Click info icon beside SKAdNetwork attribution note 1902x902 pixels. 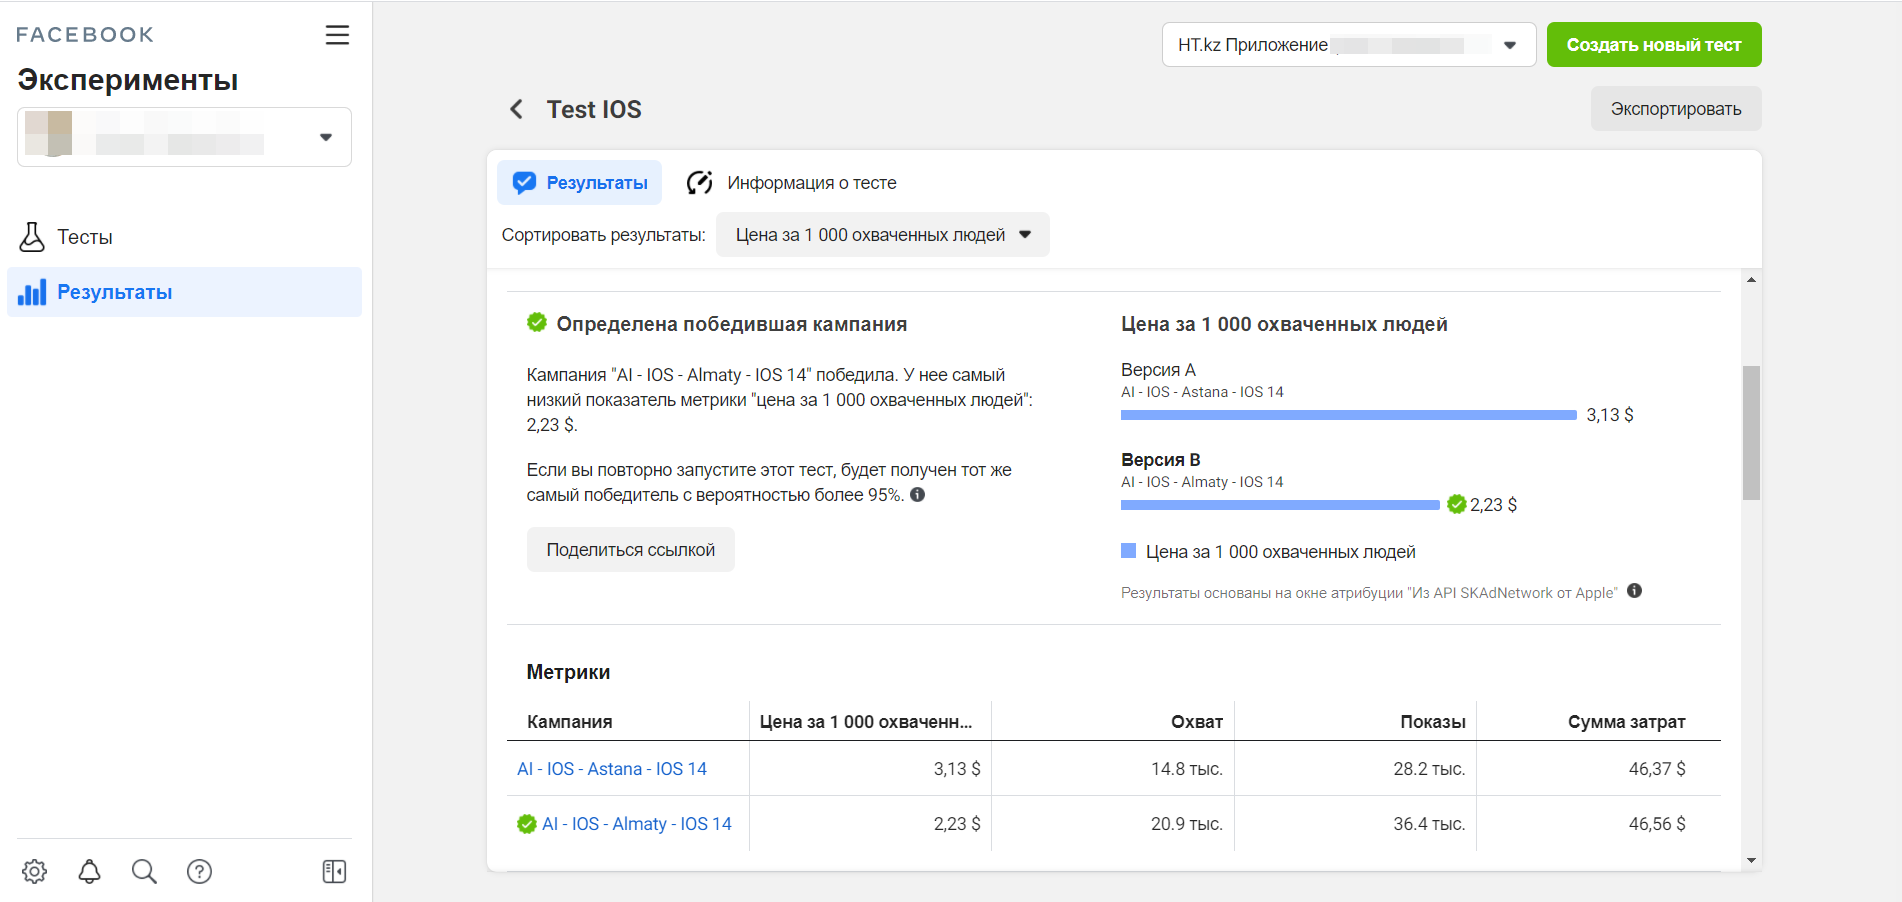pos(1634,591)
